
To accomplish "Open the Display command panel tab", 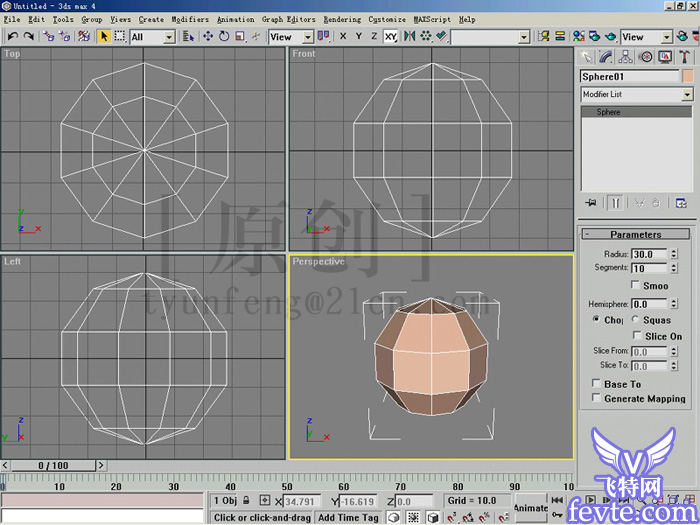I will (x=665, y=57).
